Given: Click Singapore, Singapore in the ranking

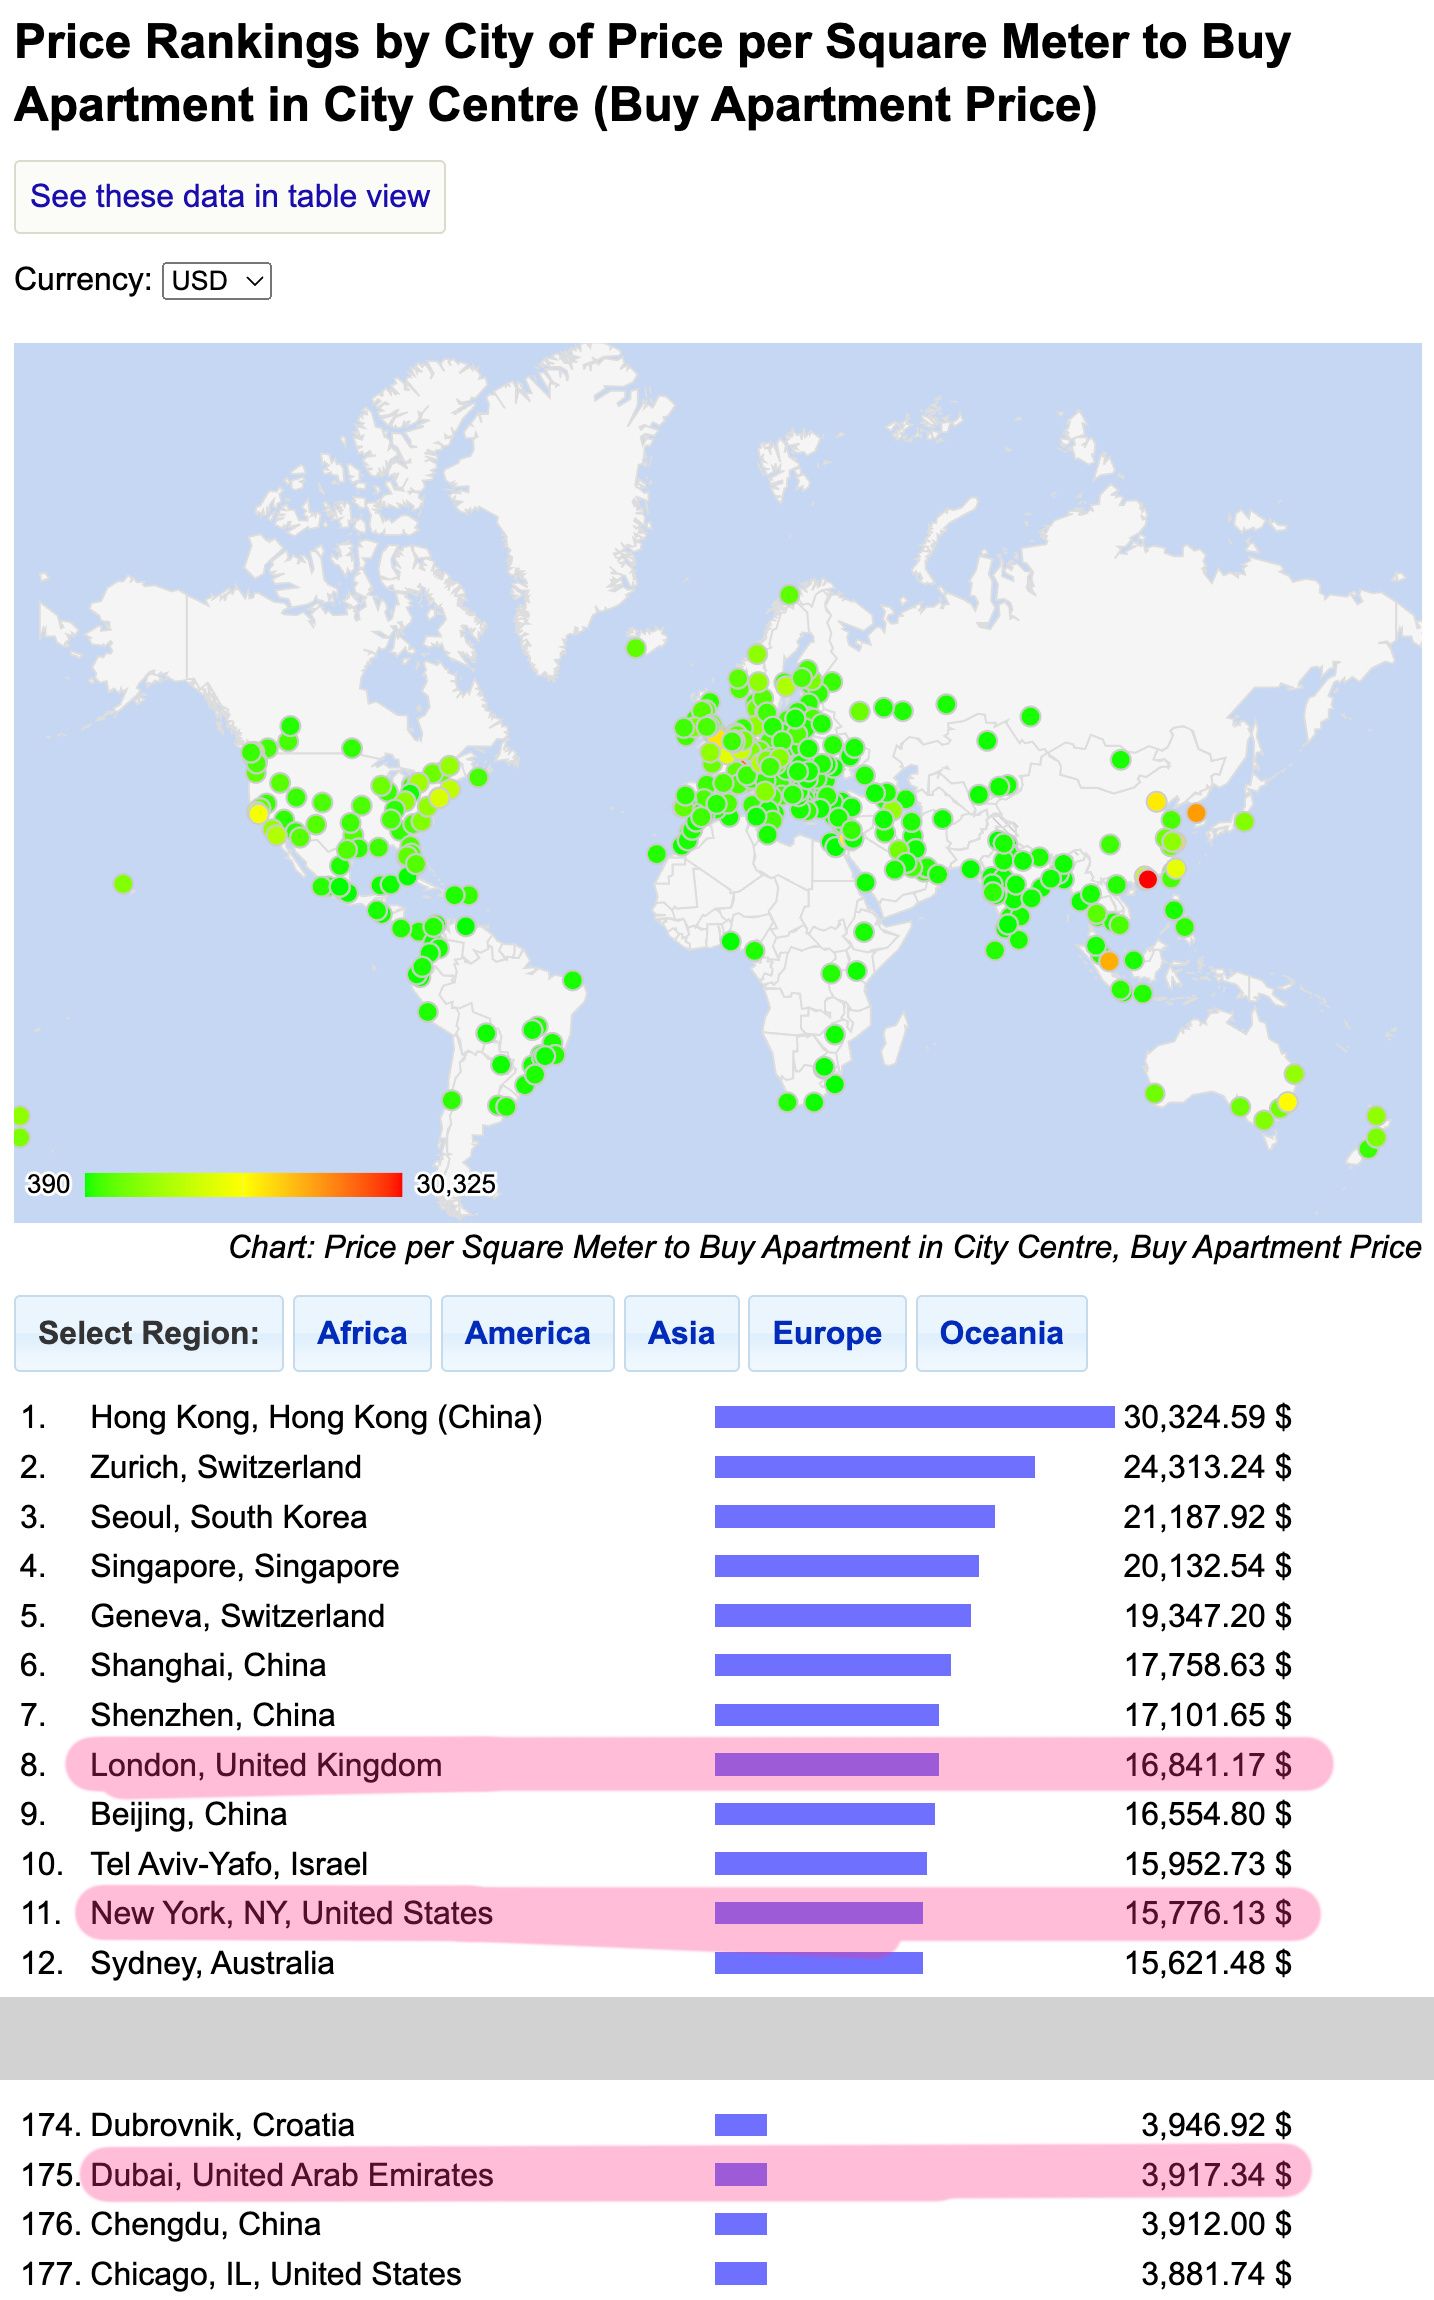Looking at the screenshot, I should click(x=245, y=1566).
